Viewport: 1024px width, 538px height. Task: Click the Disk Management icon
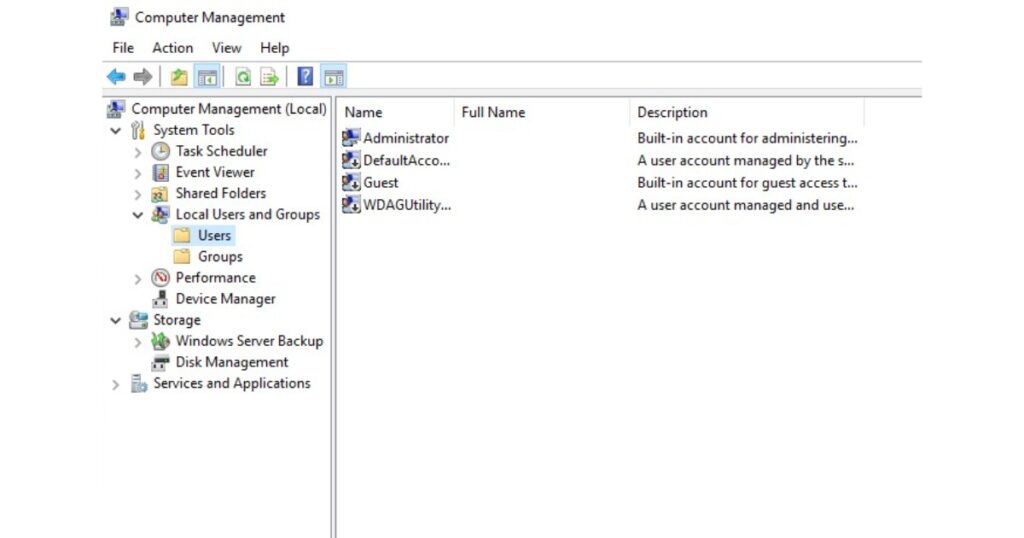pyautogui.click(x=160, y=362)
